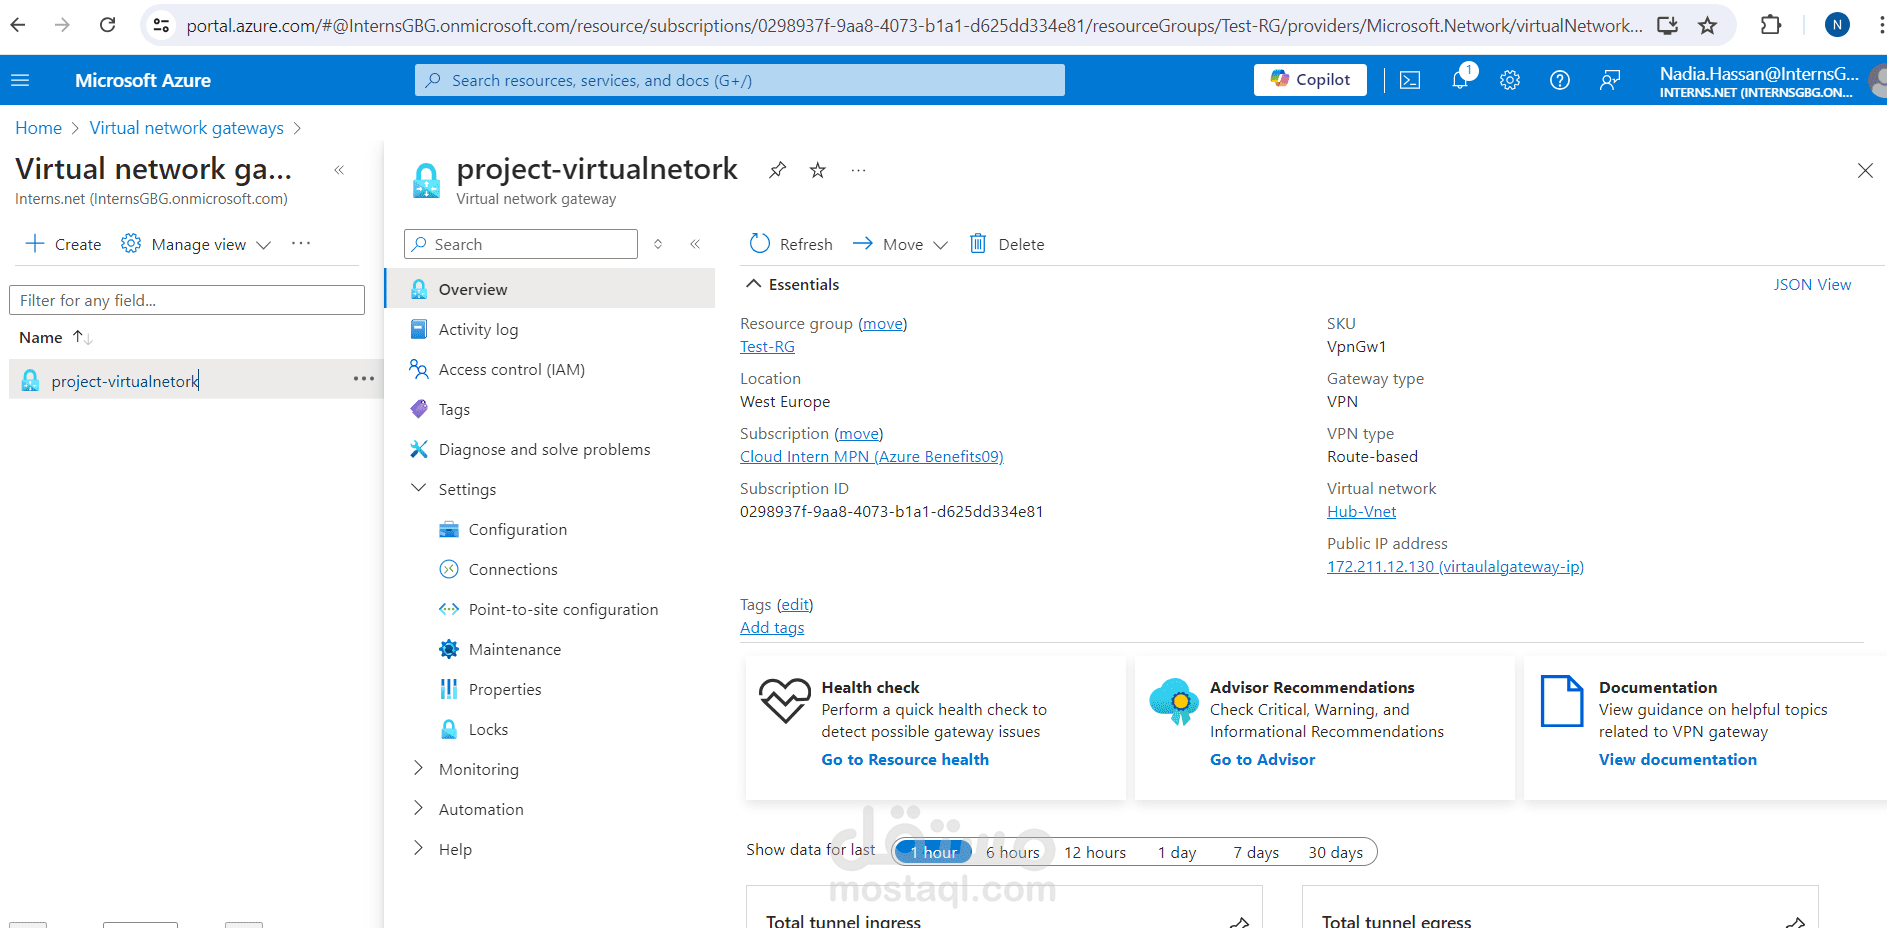This screenshot has height=928, width=1887.
Task: Click the help question mark icon
Action: coord(1560,80)
